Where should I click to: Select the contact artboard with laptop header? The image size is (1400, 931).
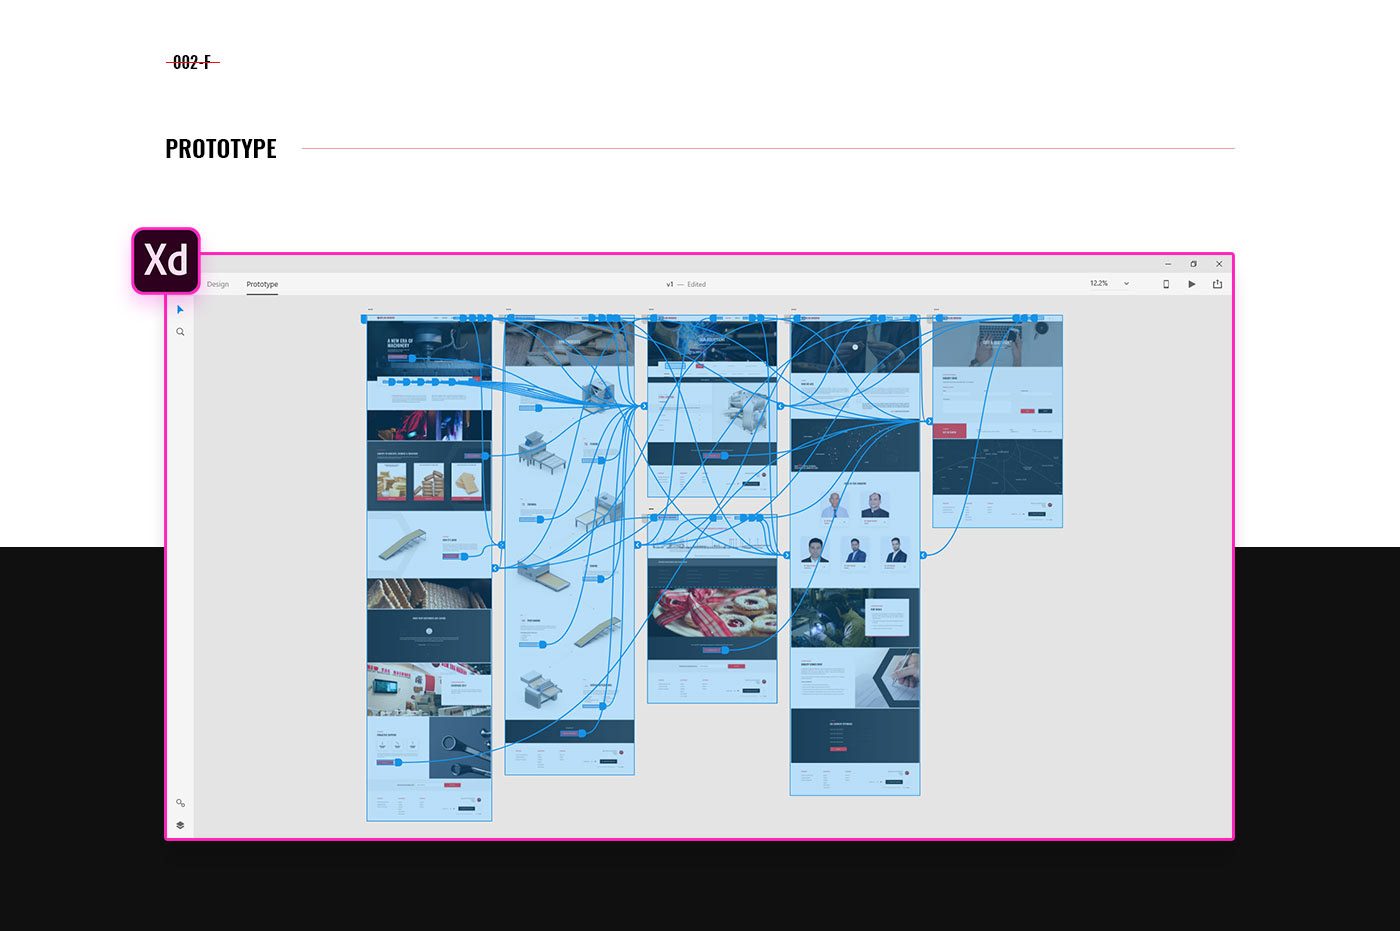point(997,421)
